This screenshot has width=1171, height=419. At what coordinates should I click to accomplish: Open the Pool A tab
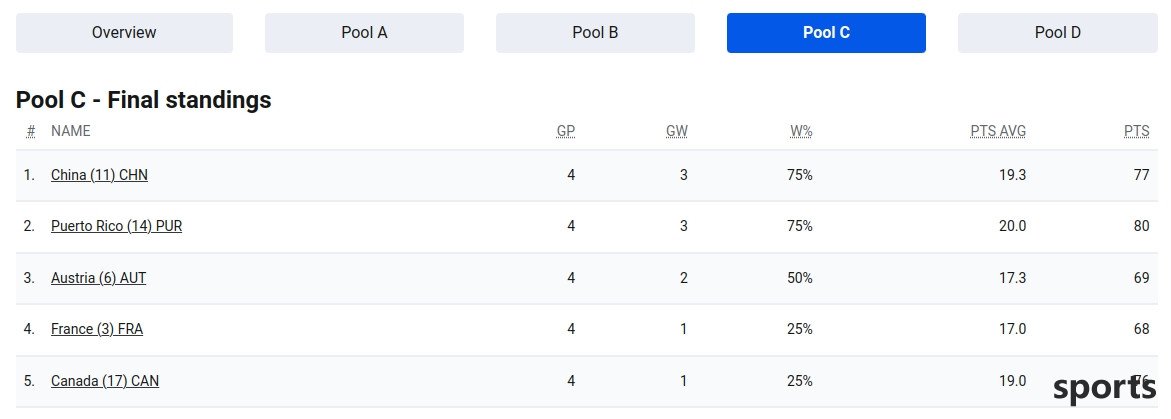click(x=364, y=33)
